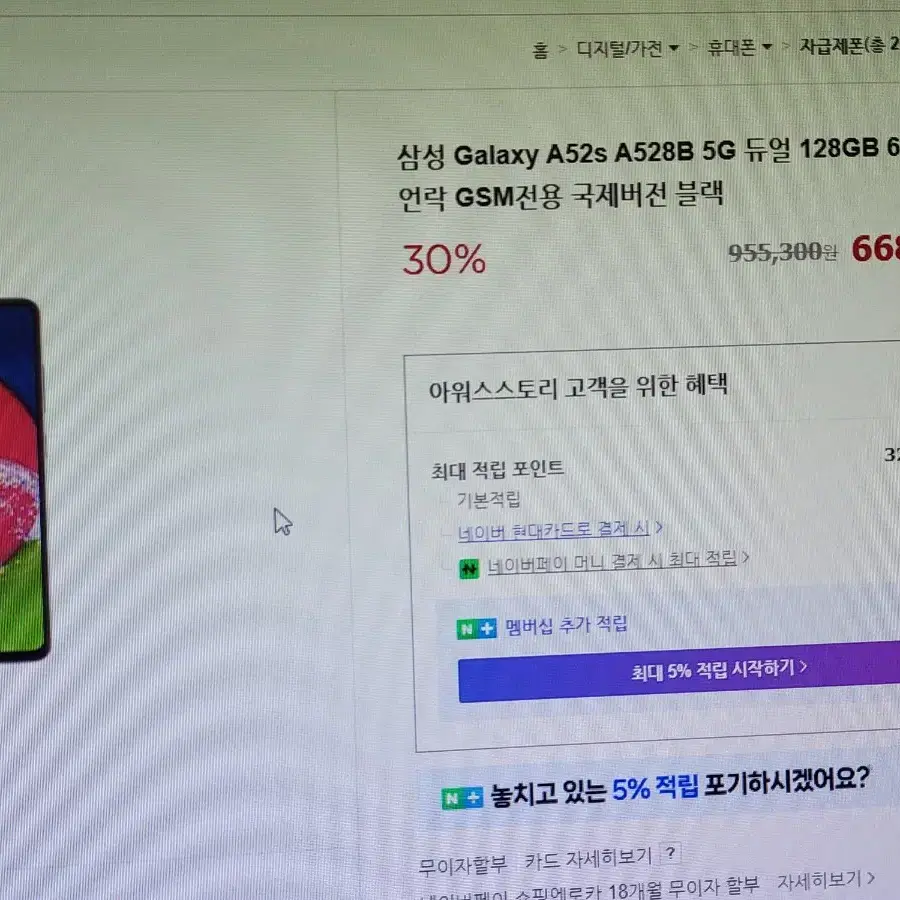Image resolution: width=900 pixels, height=900 pixels.
Task: Click the N+ icon beside 놓치고 있는 5% 적립
Action: [x=463, y=798]
